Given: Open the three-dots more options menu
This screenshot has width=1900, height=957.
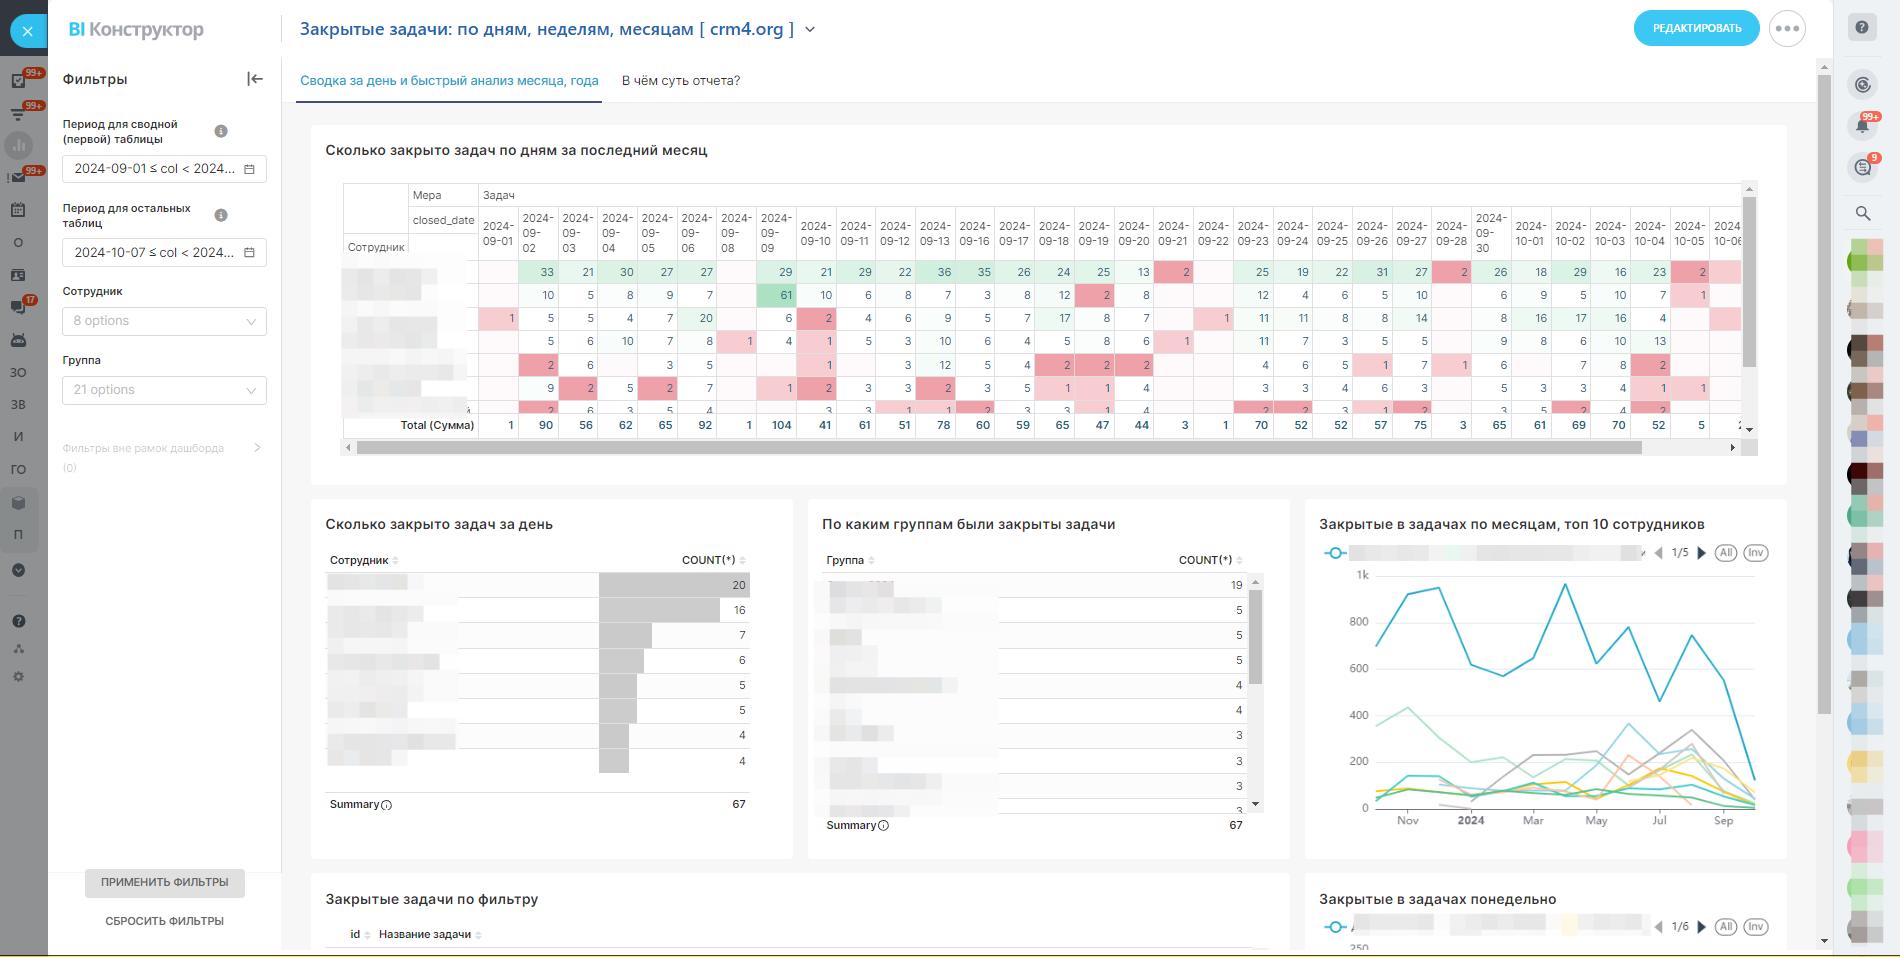Looking at the screenshot, I should point(1787,28).
